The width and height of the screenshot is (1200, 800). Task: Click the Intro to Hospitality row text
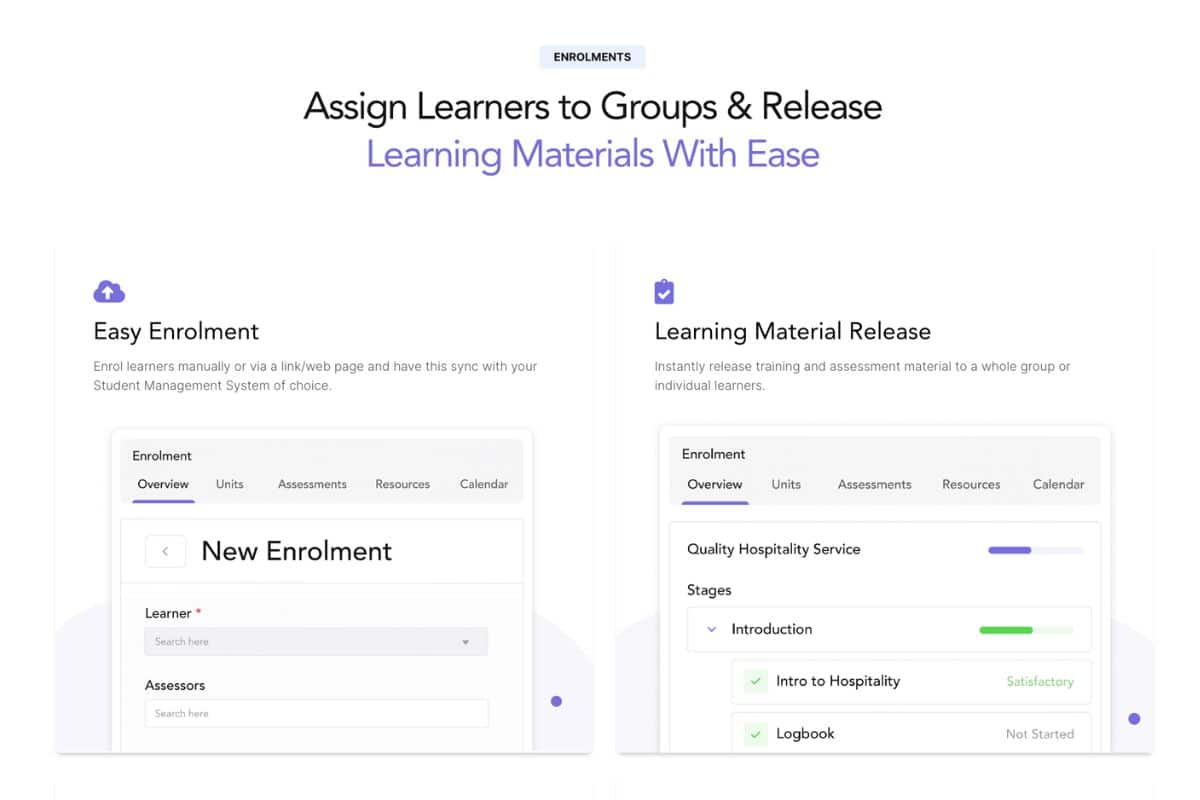838,681
